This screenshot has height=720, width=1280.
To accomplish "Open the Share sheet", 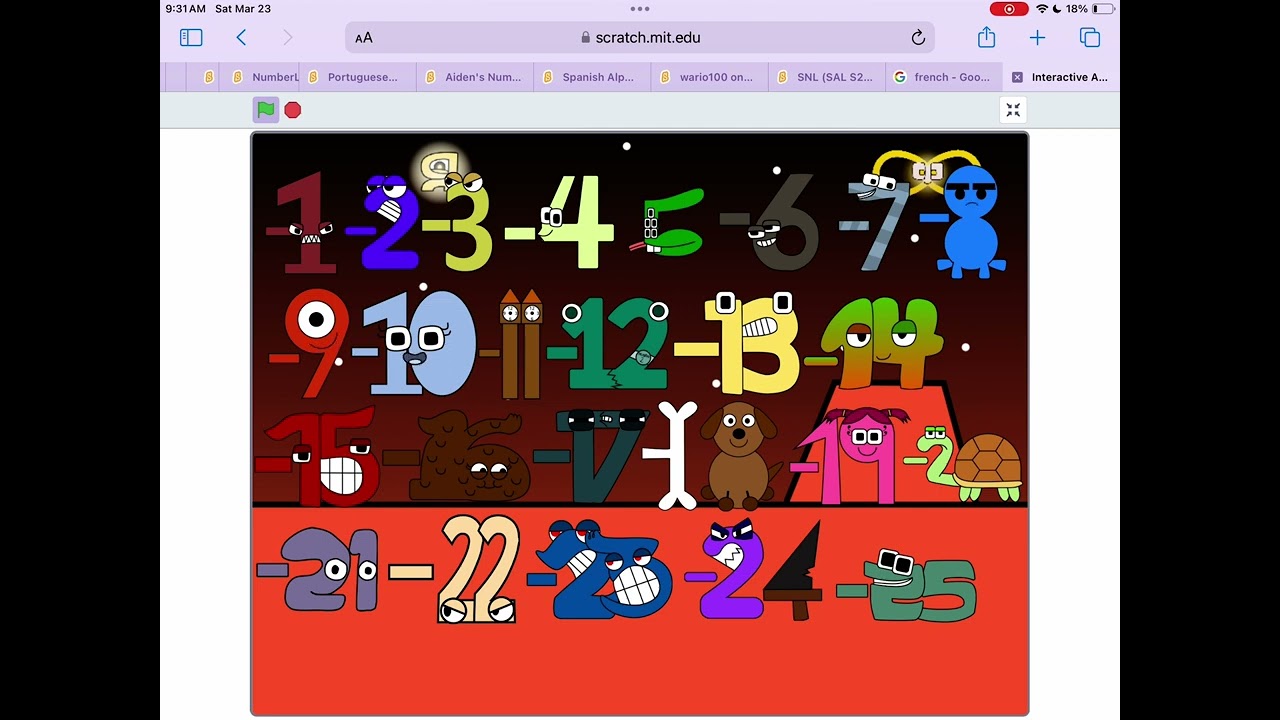I will pos(987,37).
